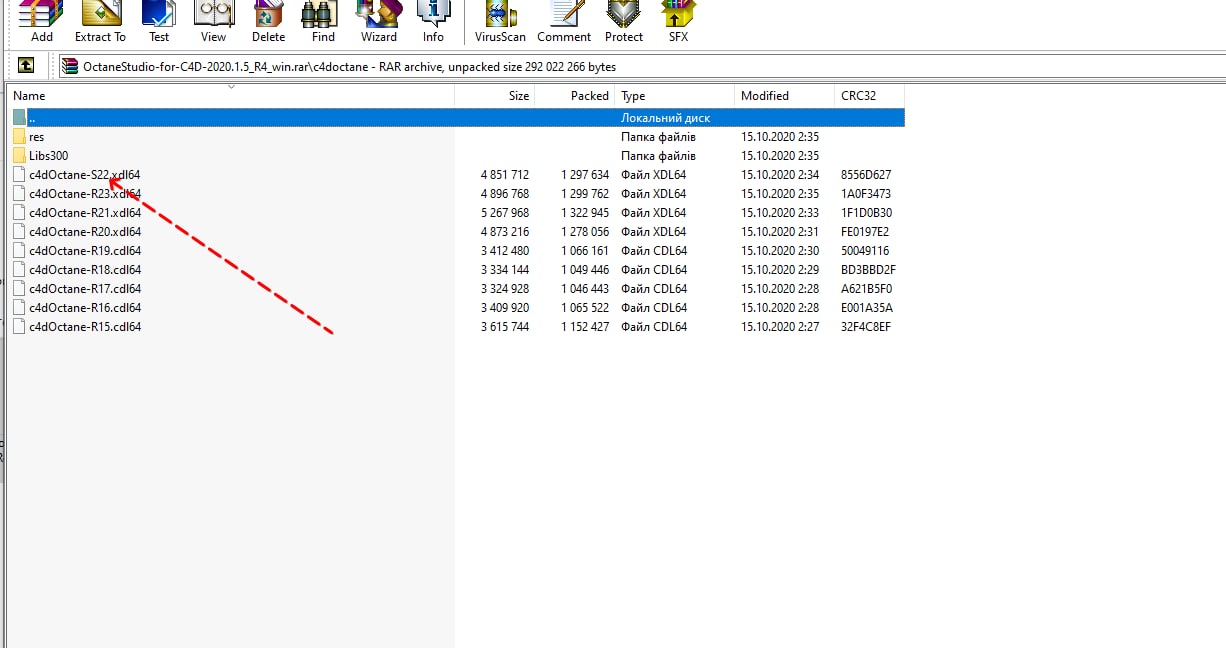Show archive Info icon
This screenshot has width=1226, height=648.
point(433,14)
